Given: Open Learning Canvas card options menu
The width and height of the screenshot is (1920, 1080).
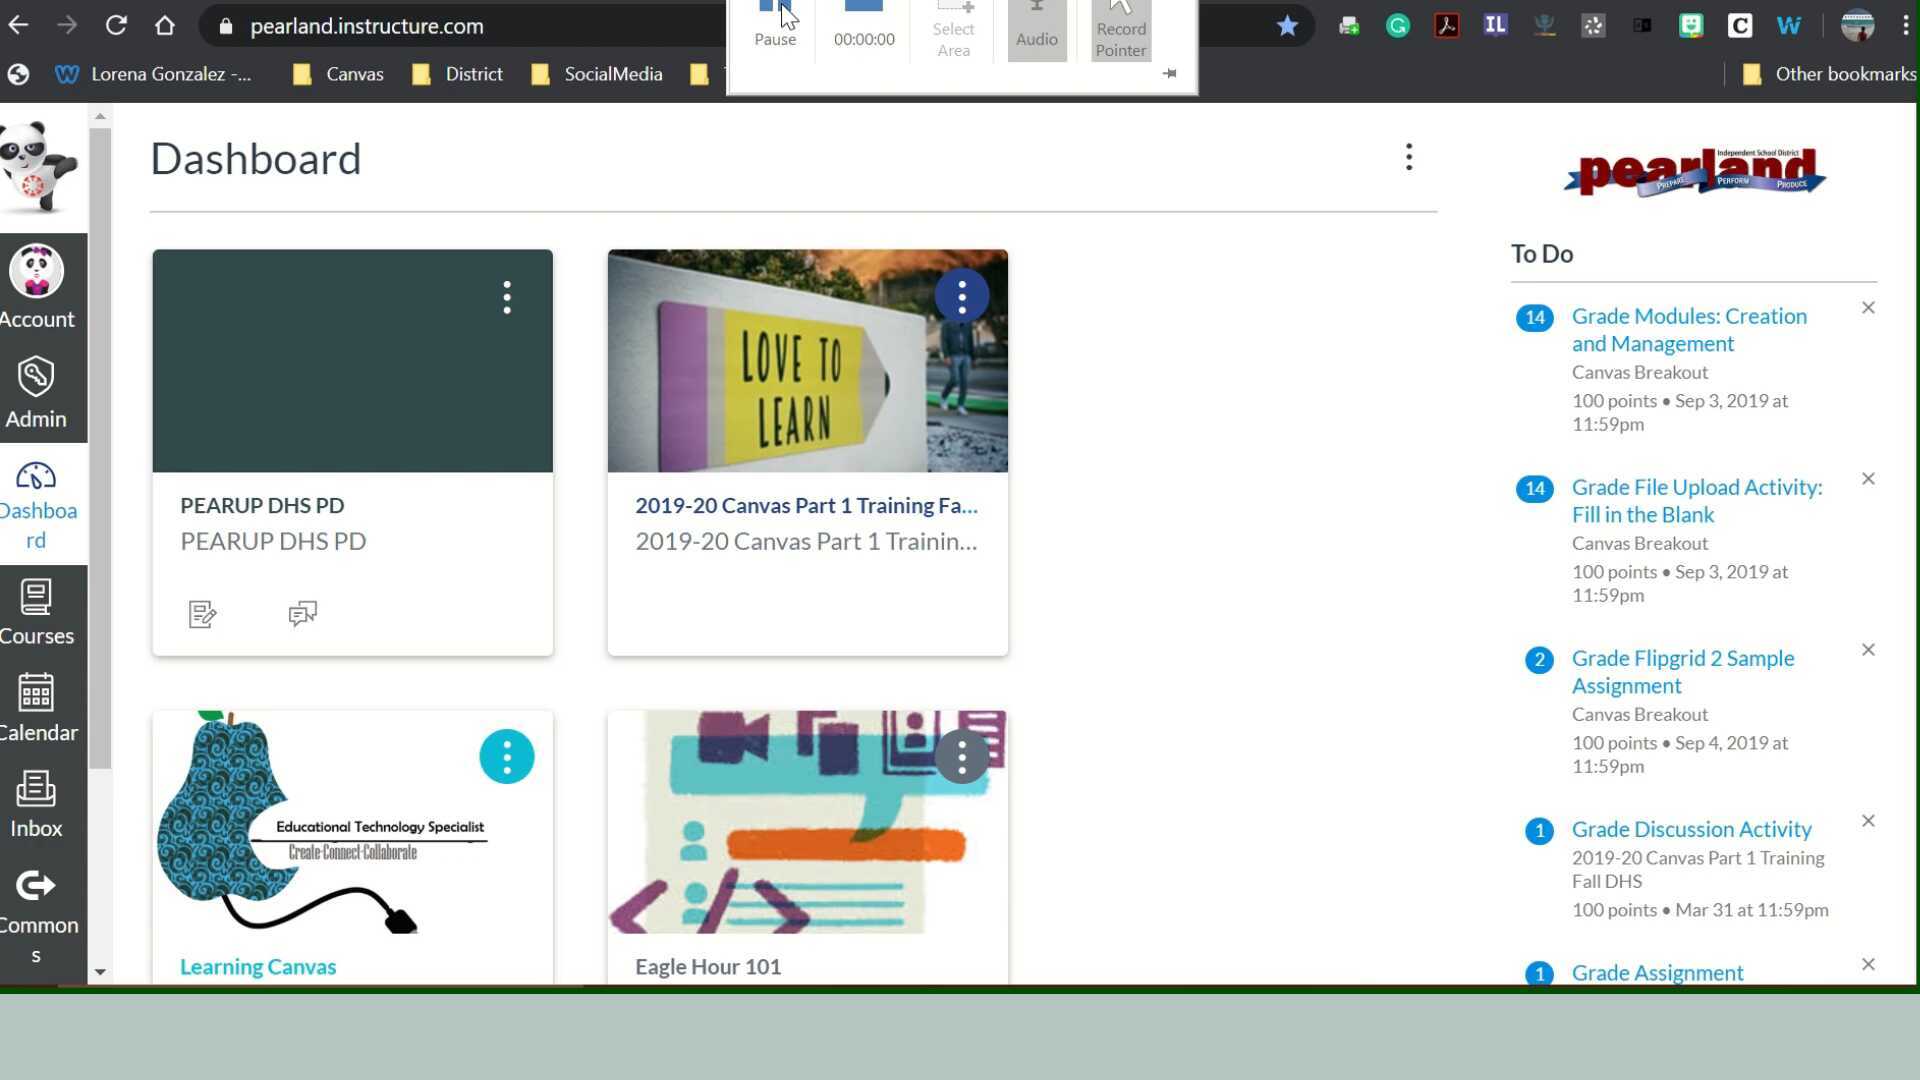Looking at the screenshot, I should coord(507,757).
